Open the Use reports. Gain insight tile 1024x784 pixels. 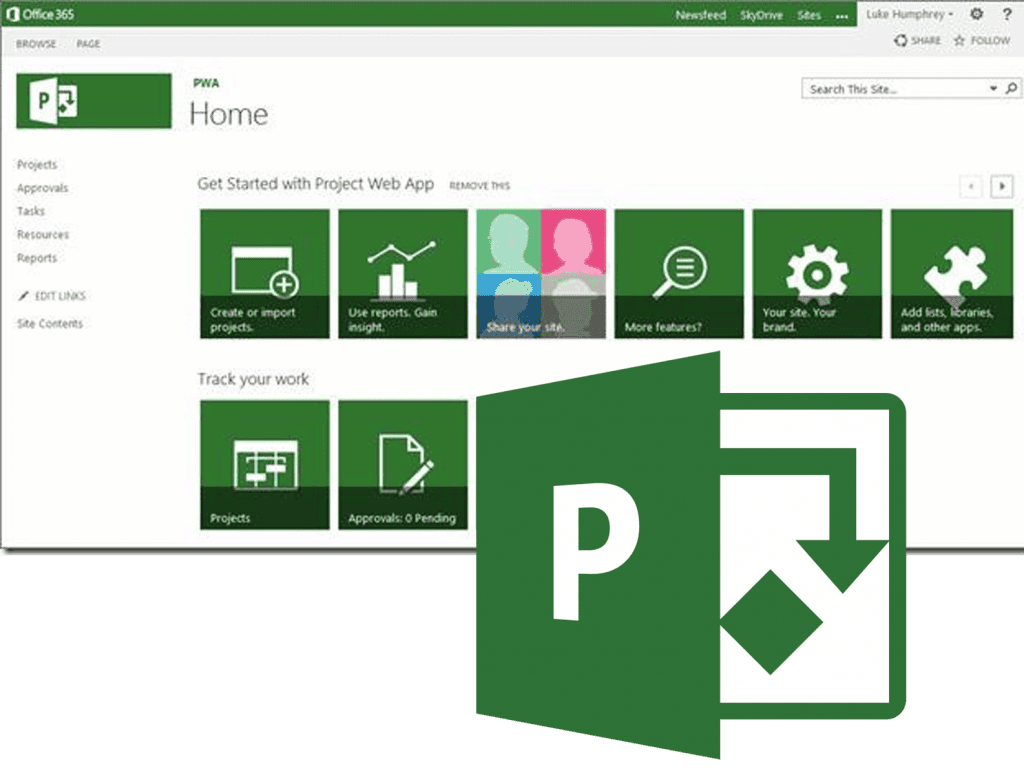pos(403,274)
